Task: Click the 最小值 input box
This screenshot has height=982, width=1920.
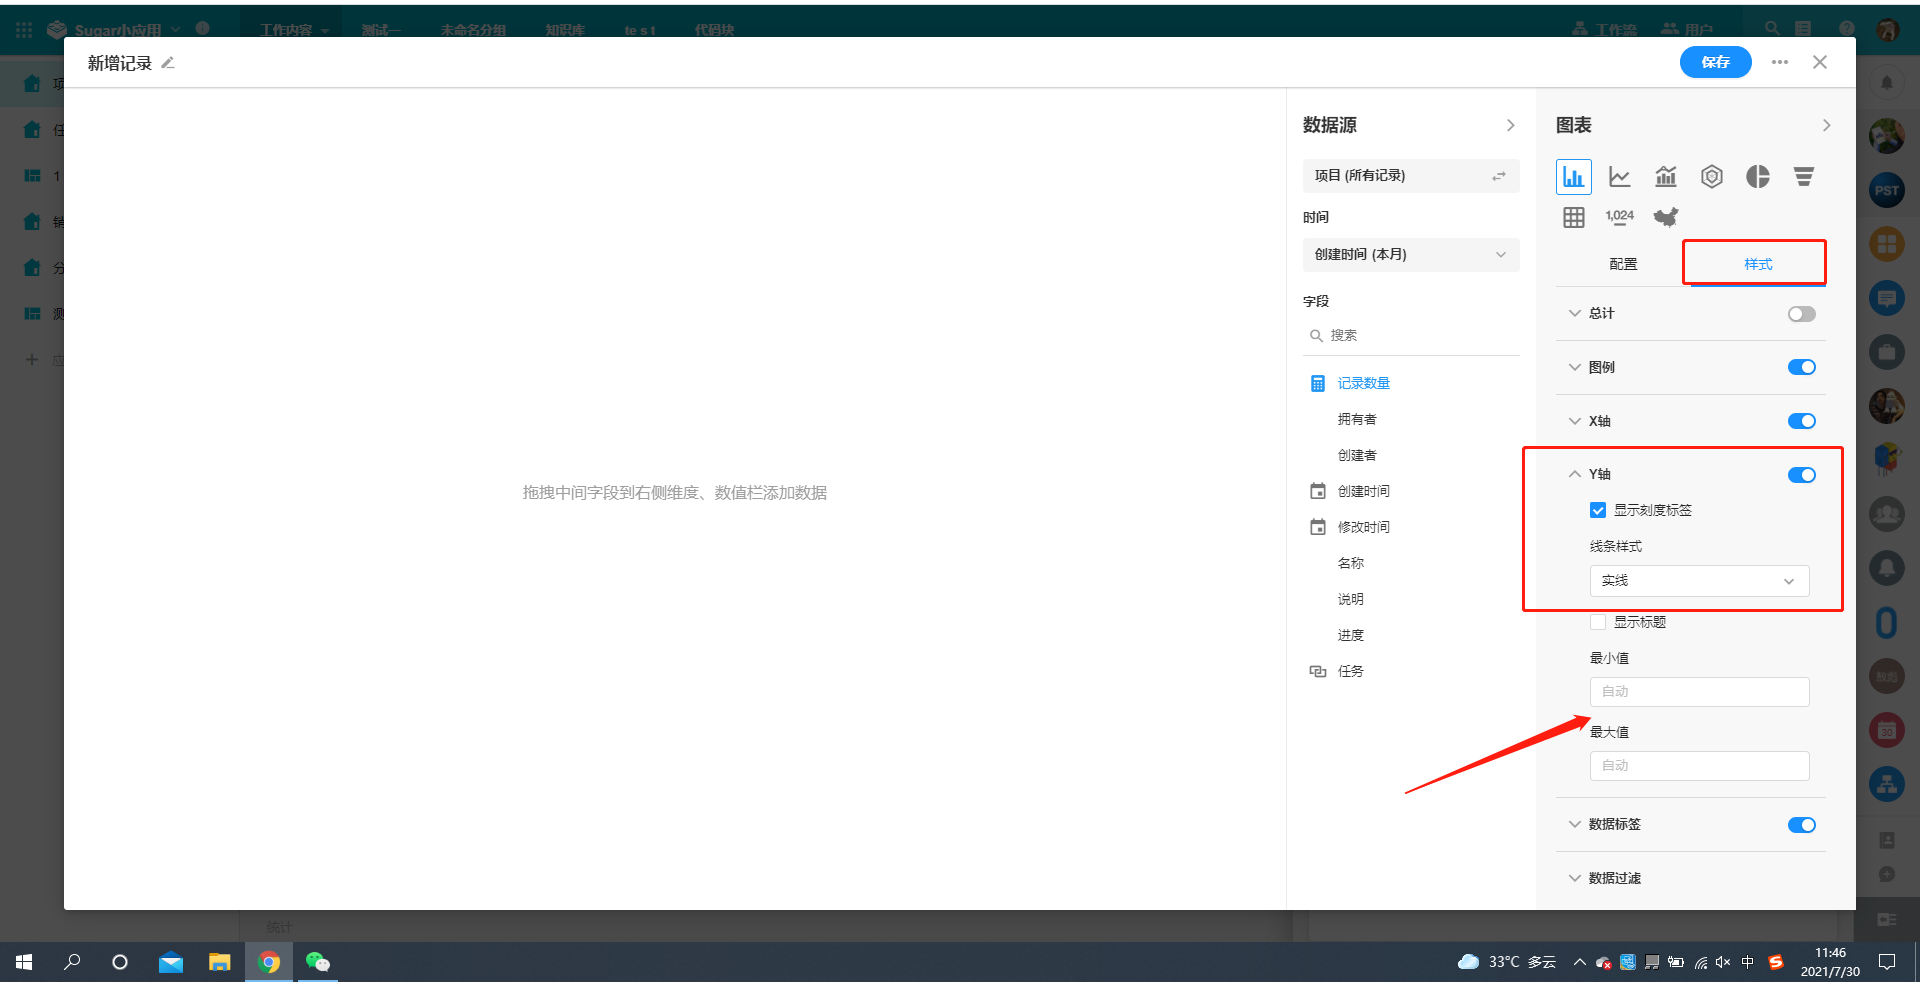Action: pos(1699,692)
